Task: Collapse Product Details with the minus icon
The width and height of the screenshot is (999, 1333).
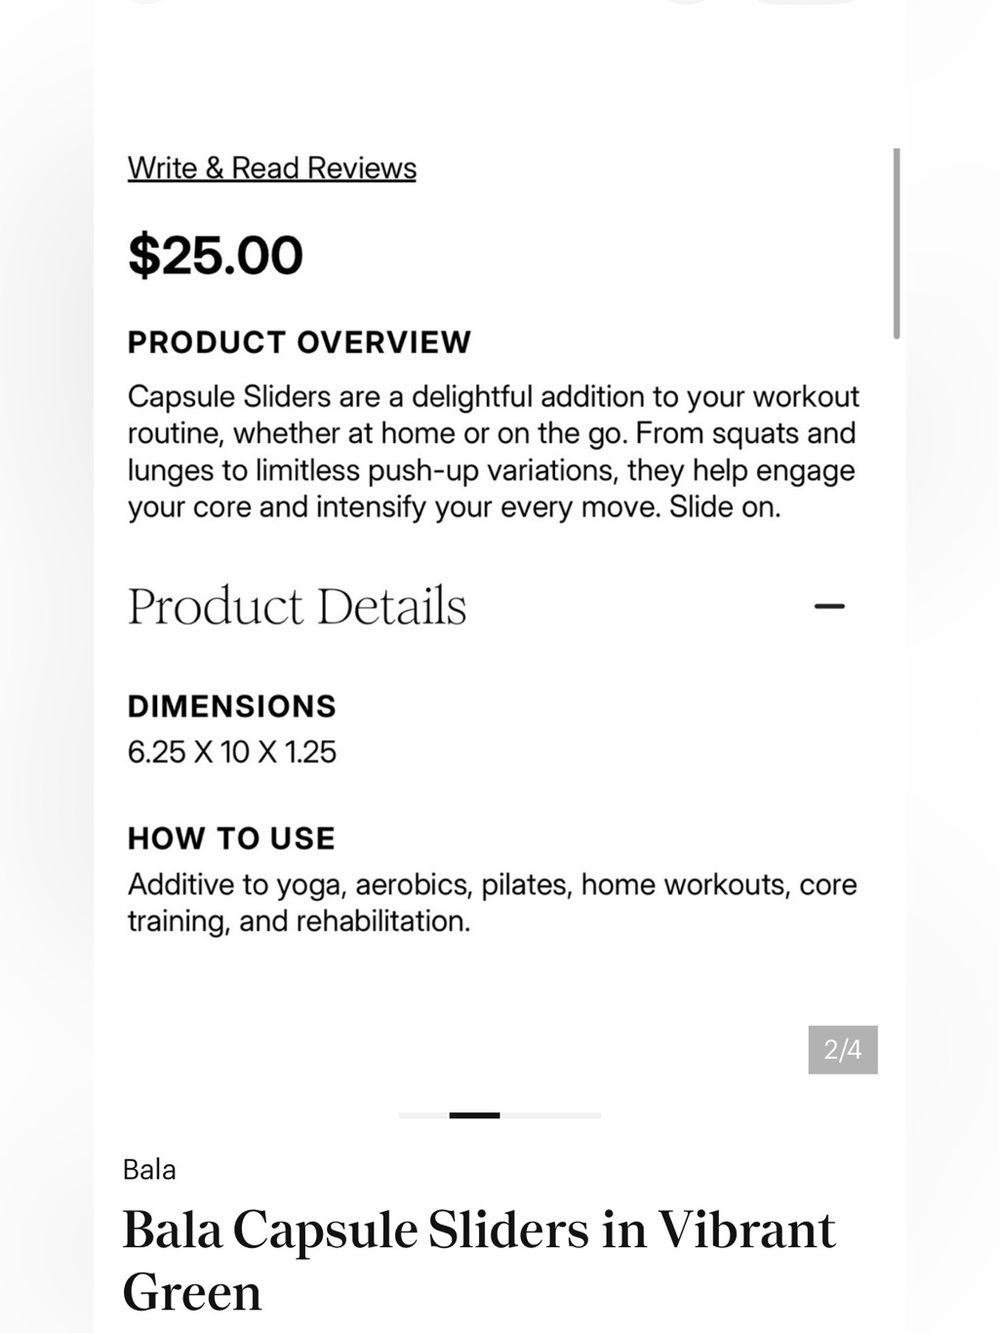Action: [x=829, y=606]
